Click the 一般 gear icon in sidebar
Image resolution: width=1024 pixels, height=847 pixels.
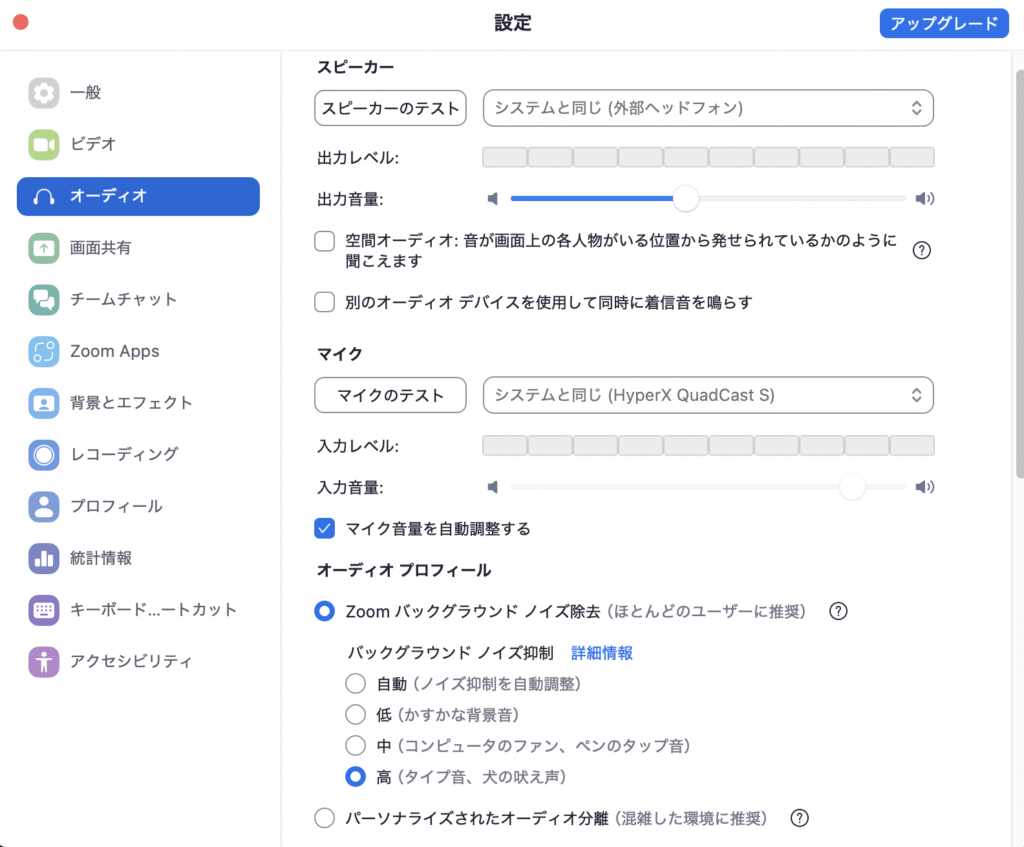[44, 93]
